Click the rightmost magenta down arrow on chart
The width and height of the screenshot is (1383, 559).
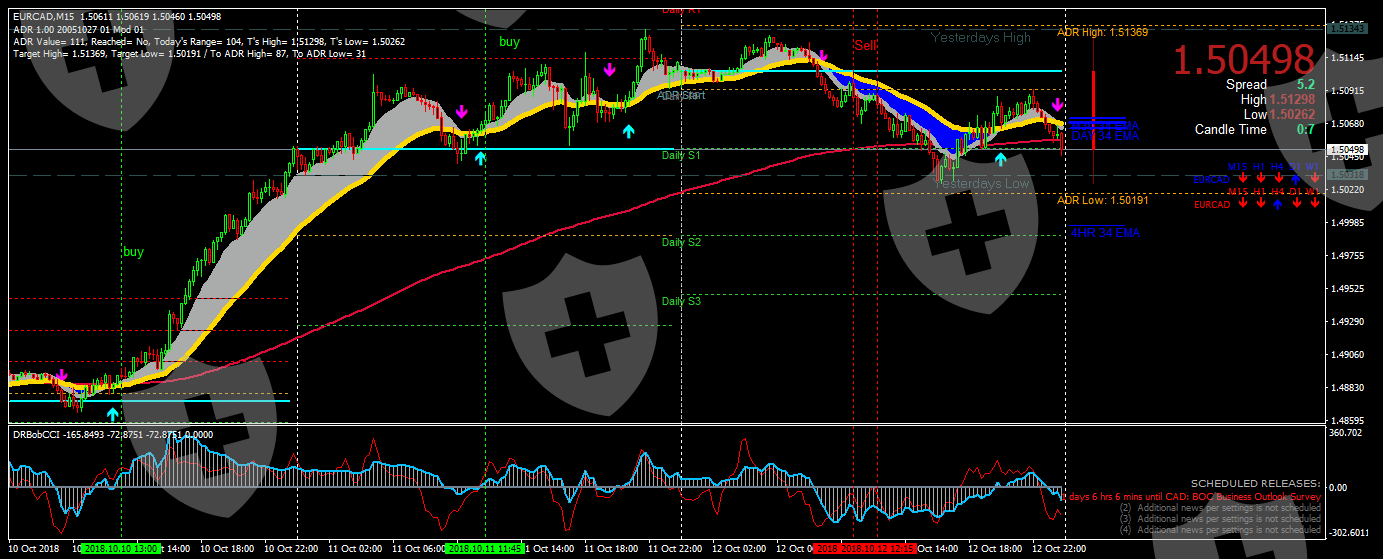1057,104
